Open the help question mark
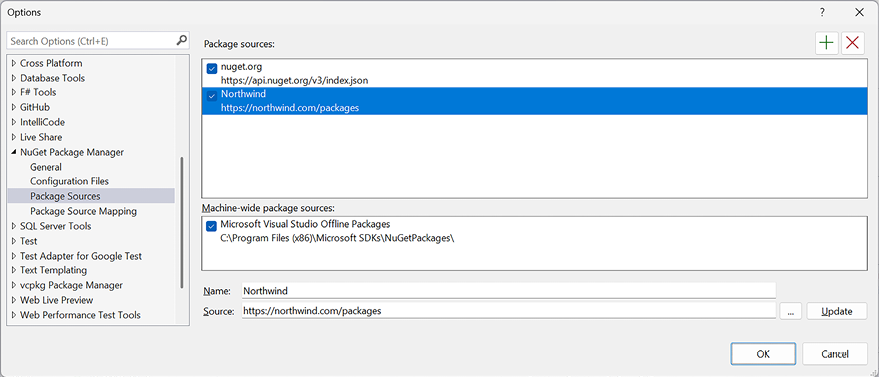This screenshot has width=879, height=377. (x=822, y=12)
